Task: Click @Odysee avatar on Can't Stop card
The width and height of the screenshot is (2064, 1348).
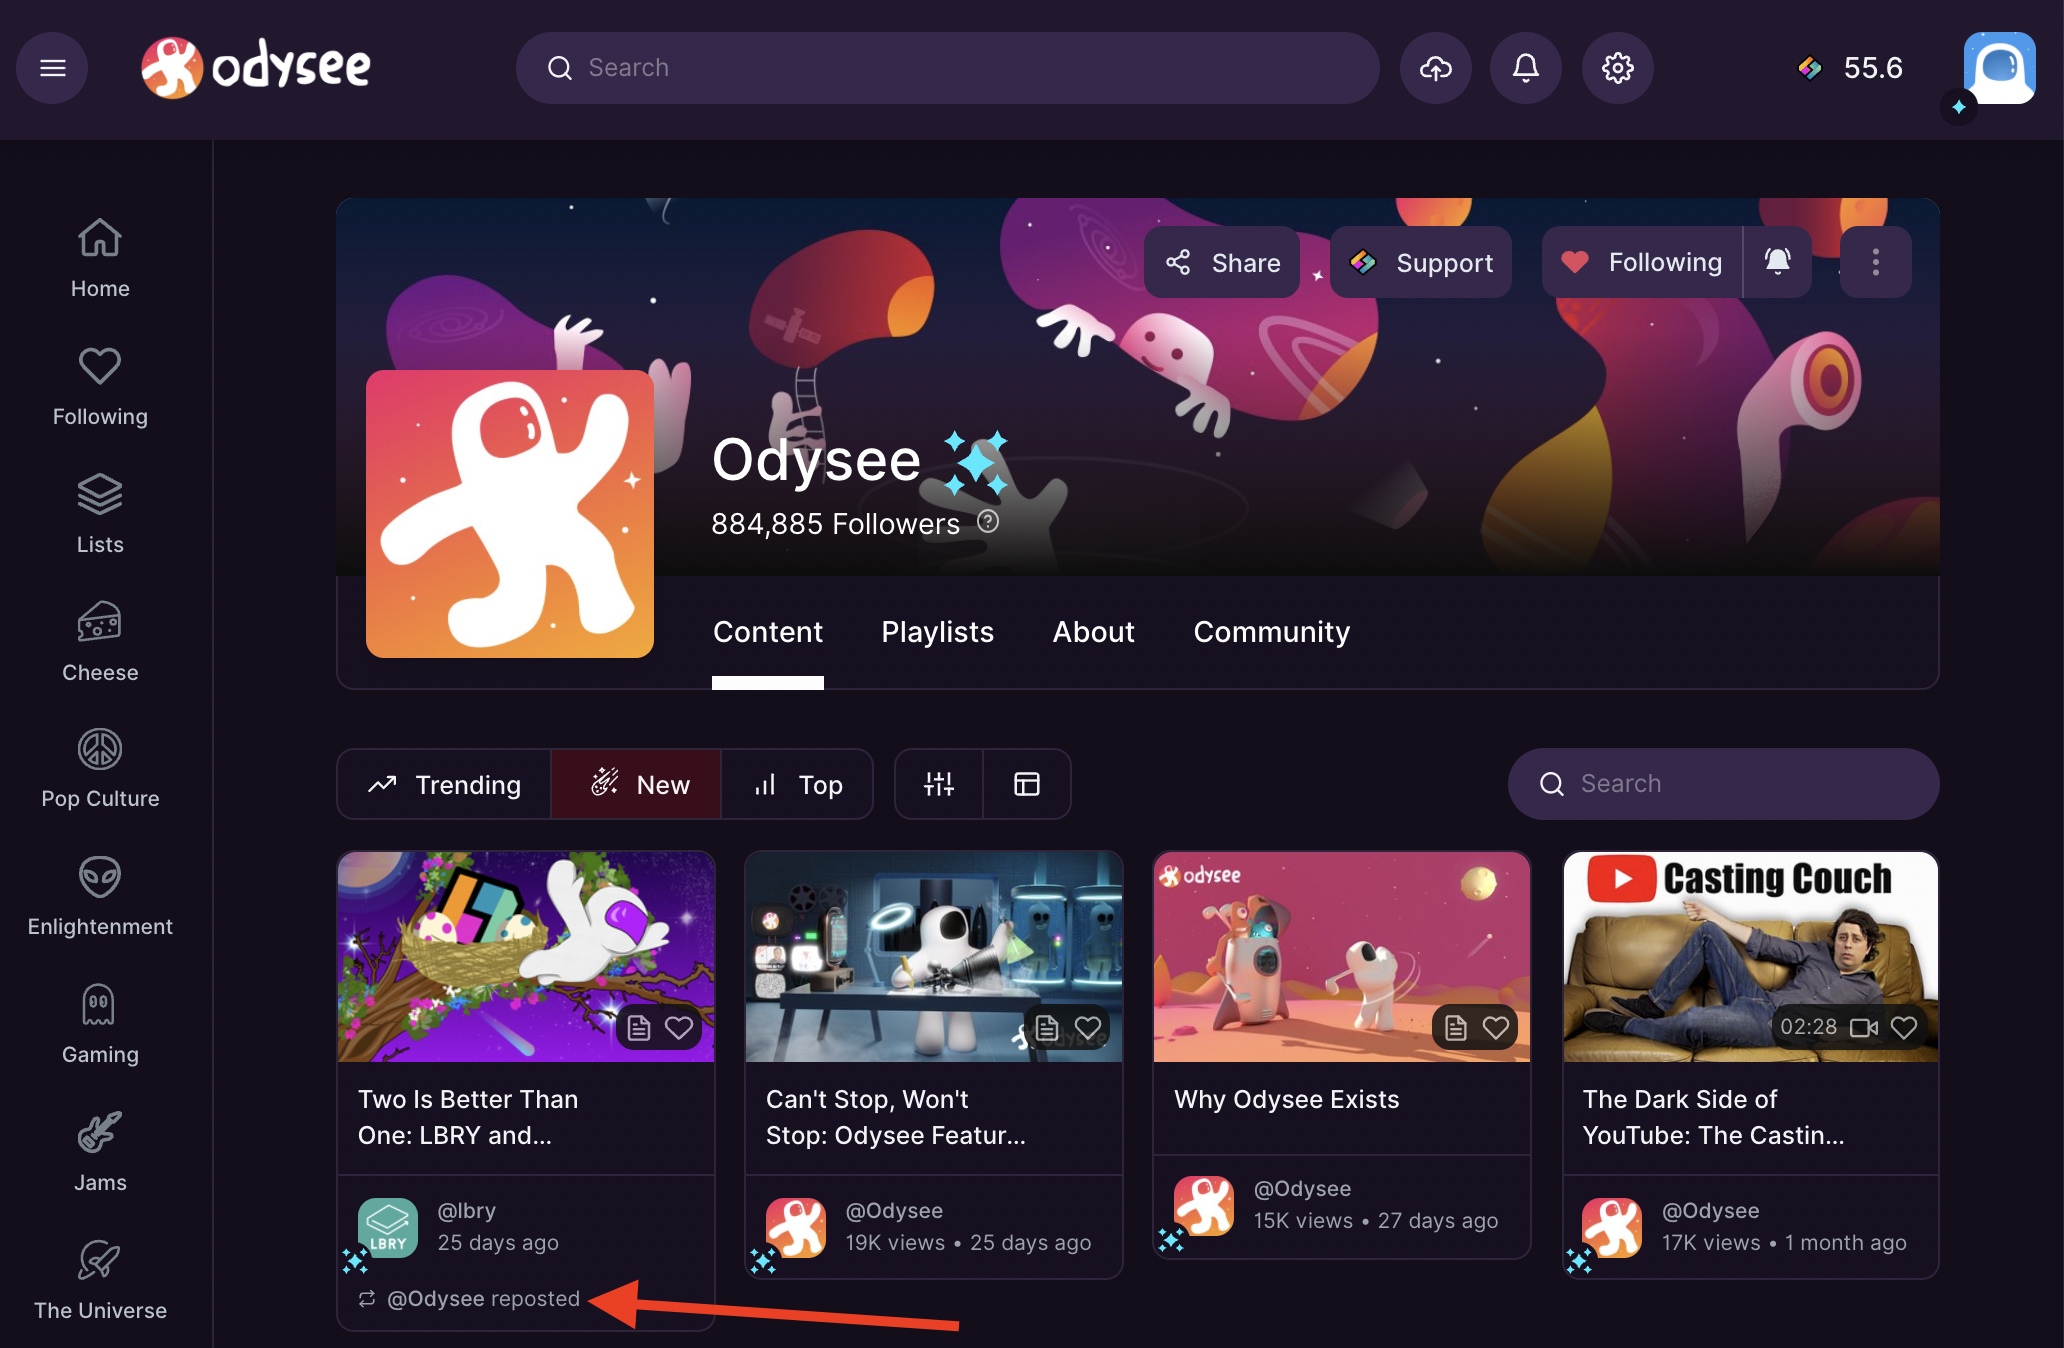Action: (796, 1228)
